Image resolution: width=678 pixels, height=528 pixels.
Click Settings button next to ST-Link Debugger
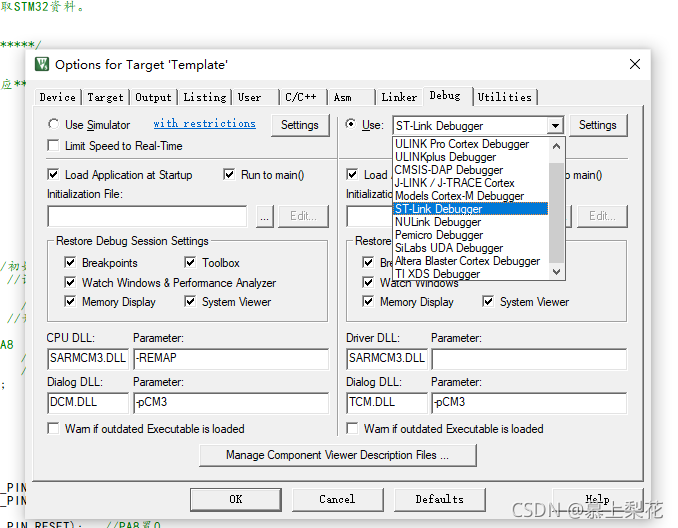(598, 125)
